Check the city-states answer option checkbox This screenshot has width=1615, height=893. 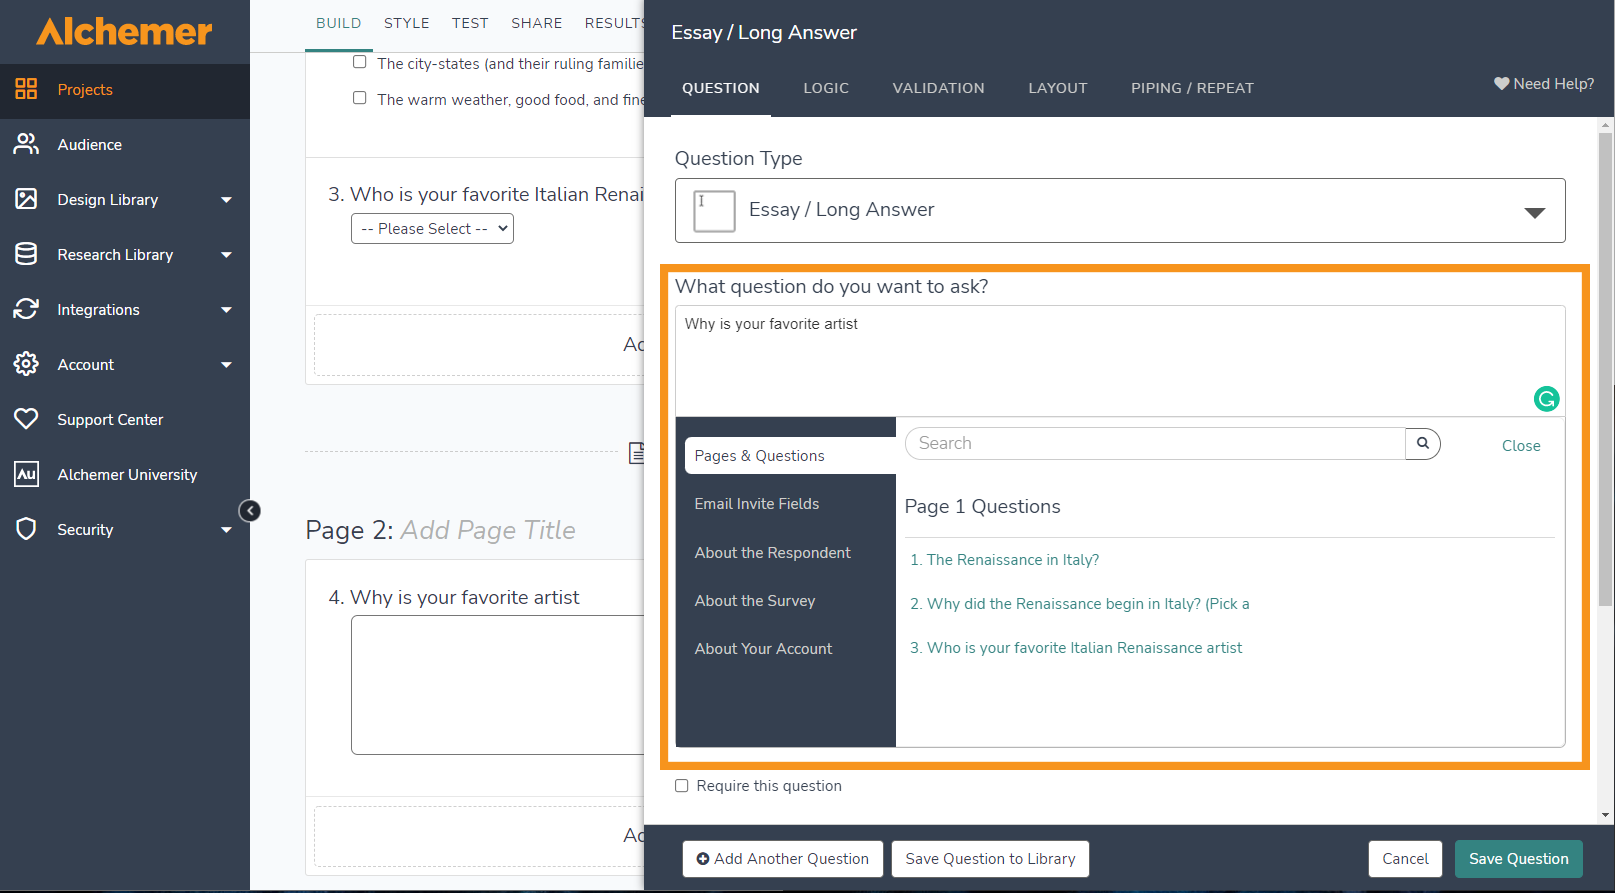(360, 62)
